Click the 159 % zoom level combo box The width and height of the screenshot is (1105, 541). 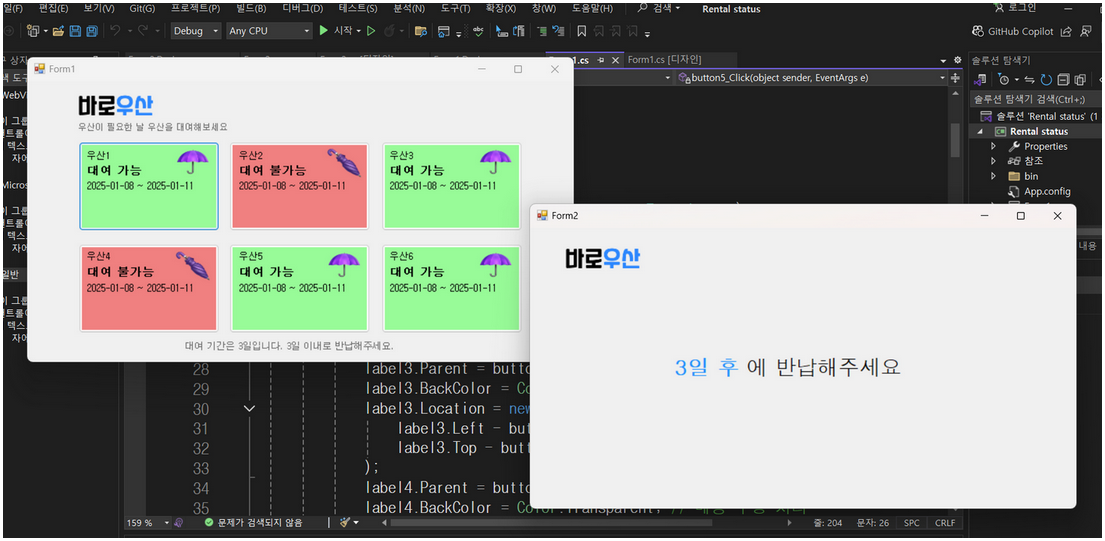148,523
